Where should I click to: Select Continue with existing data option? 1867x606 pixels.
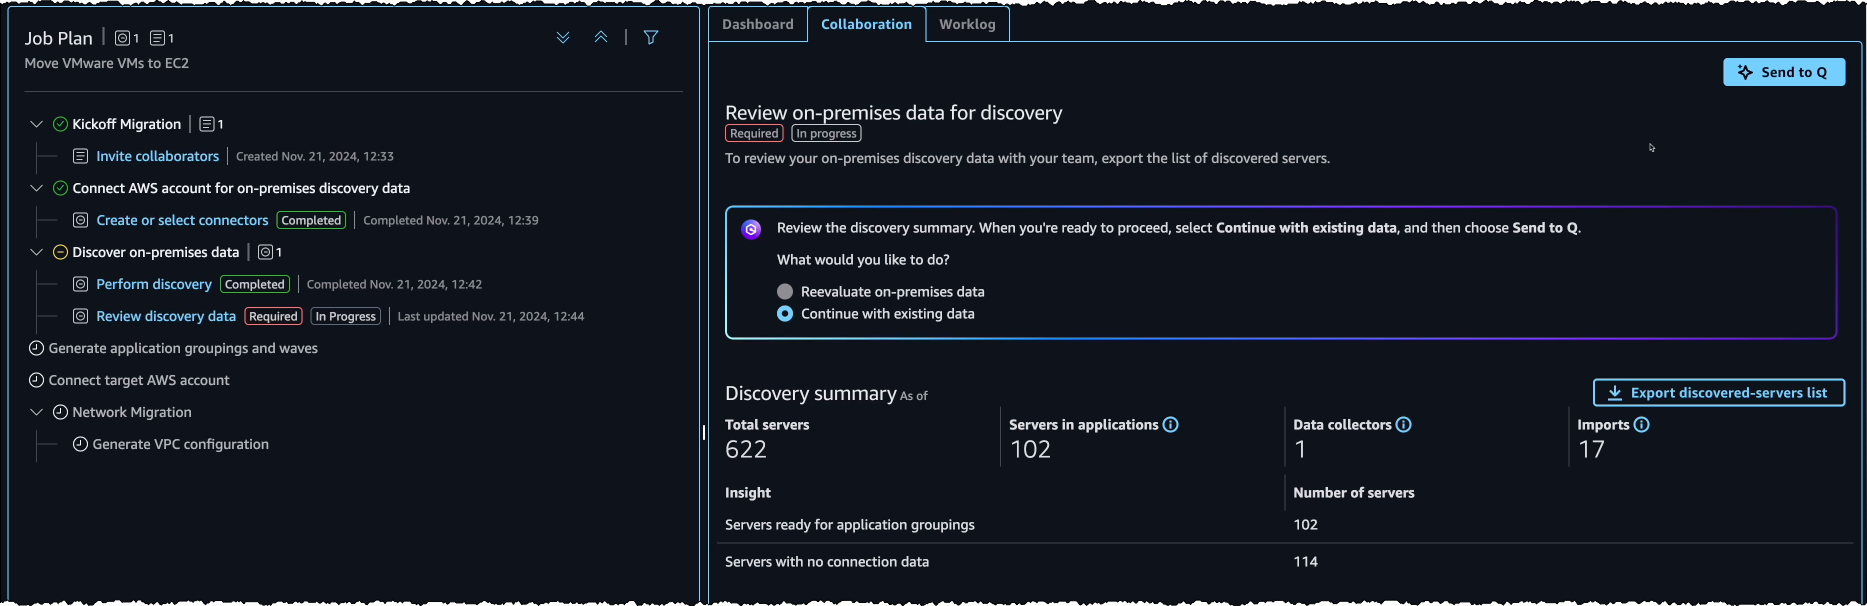785,314
